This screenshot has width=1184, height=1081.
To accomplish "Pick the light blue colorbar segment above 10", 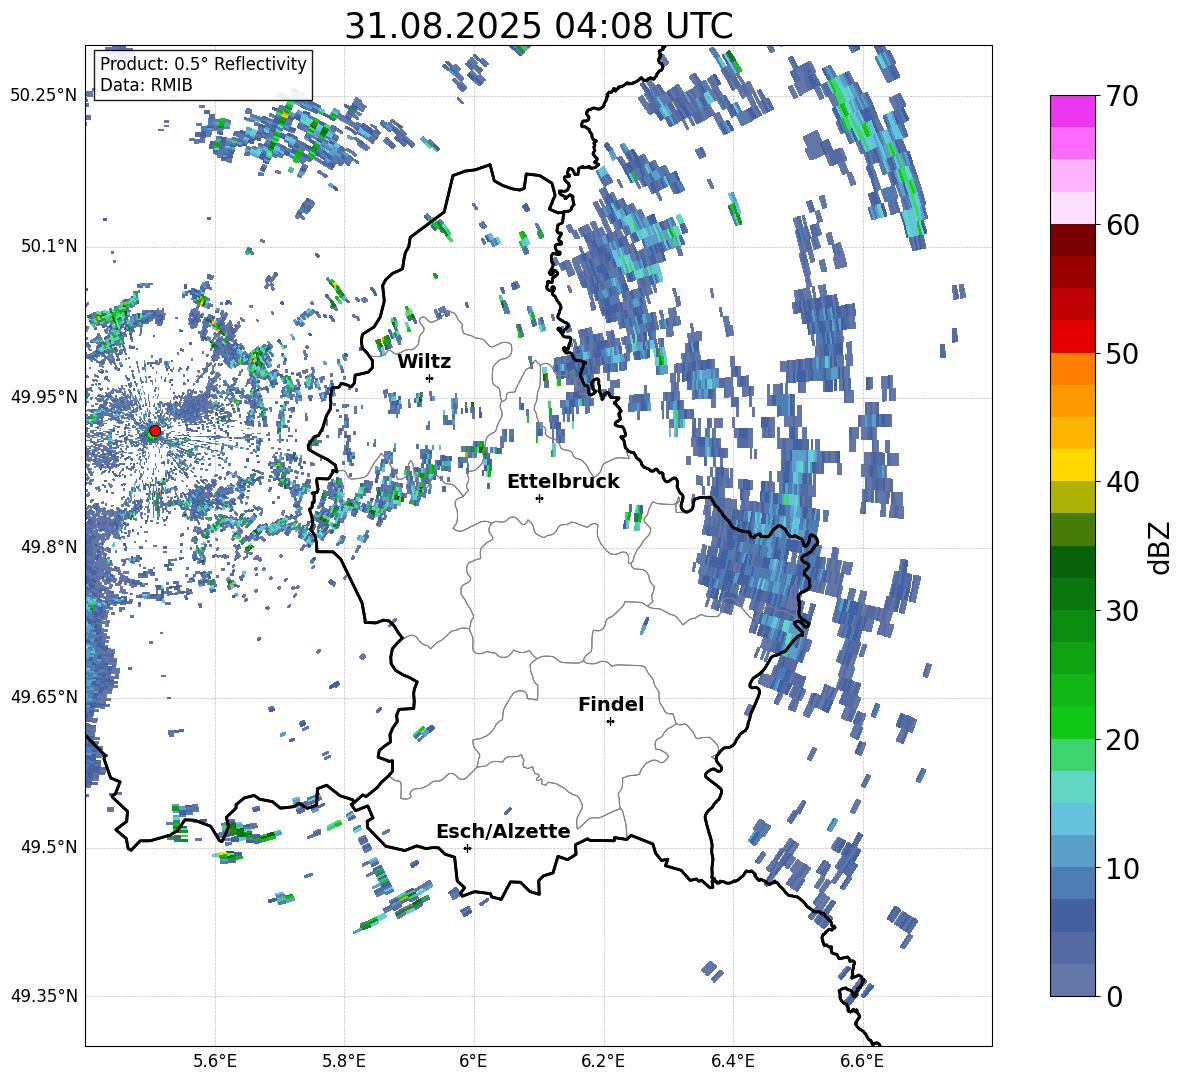I will [x=1073, y=820].
